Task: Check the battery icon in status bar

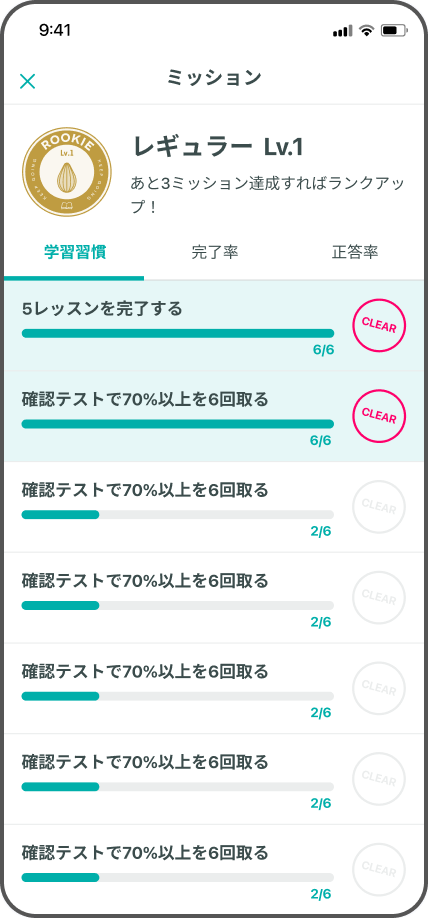Action: [x=394, y=30]
